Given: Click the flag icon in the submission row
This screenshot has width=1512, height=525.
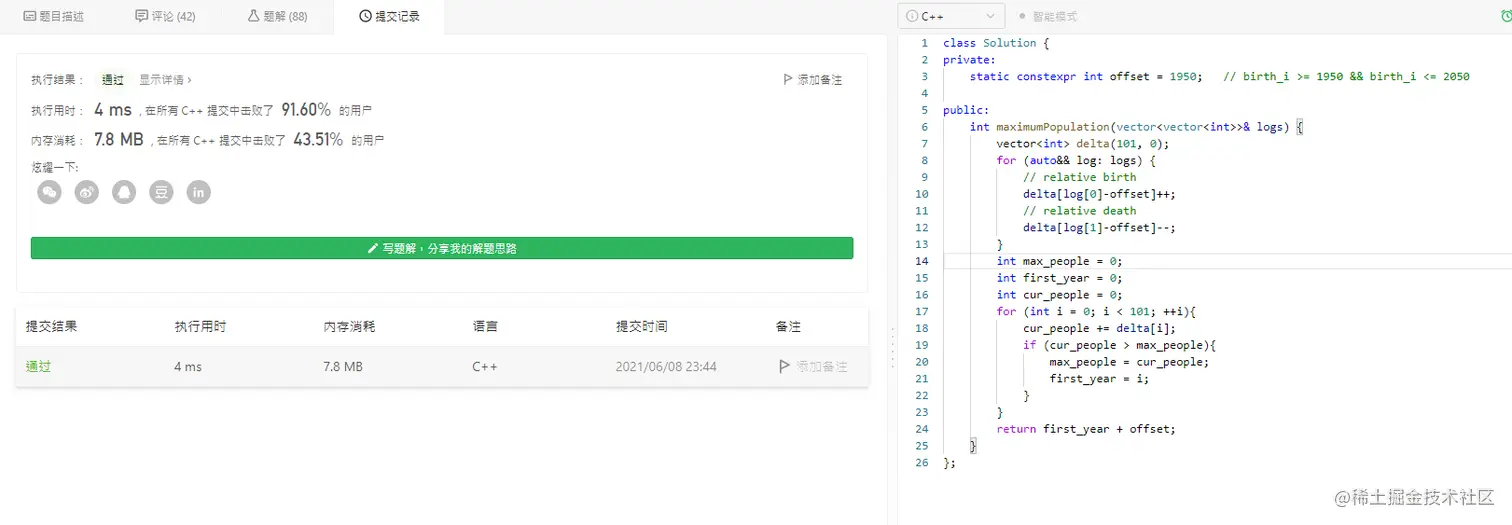Looking at the screenshot, I should coord(784,367).
